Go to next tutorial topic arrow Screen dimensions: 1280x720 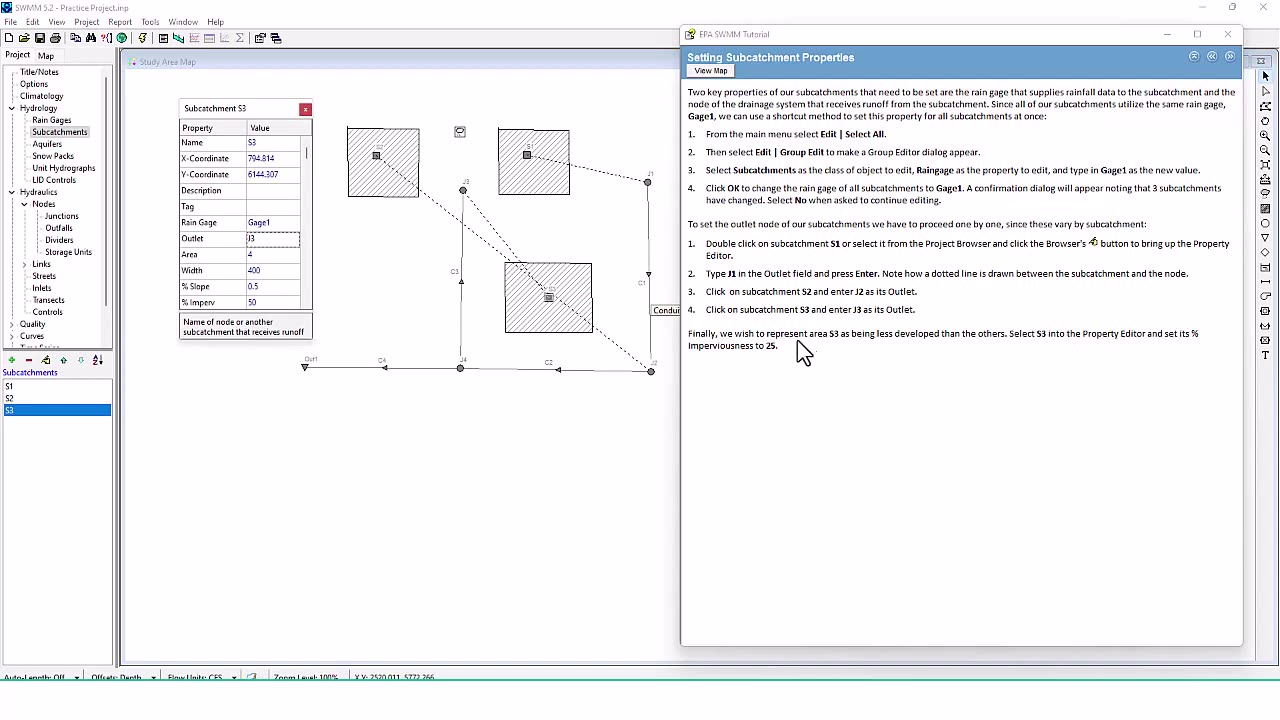tap(1230, 57)
